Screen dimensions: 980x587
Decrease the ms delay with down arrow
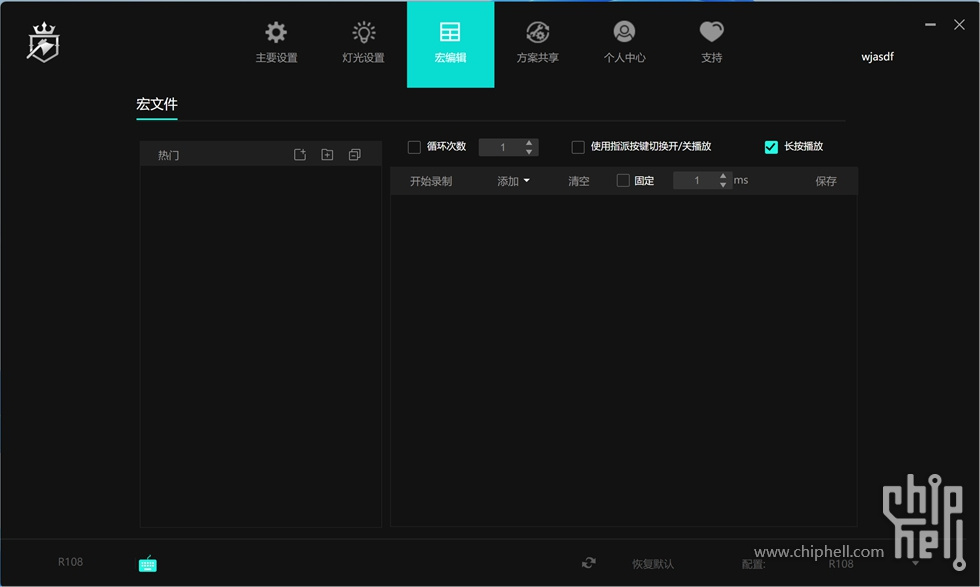point(723,185)
